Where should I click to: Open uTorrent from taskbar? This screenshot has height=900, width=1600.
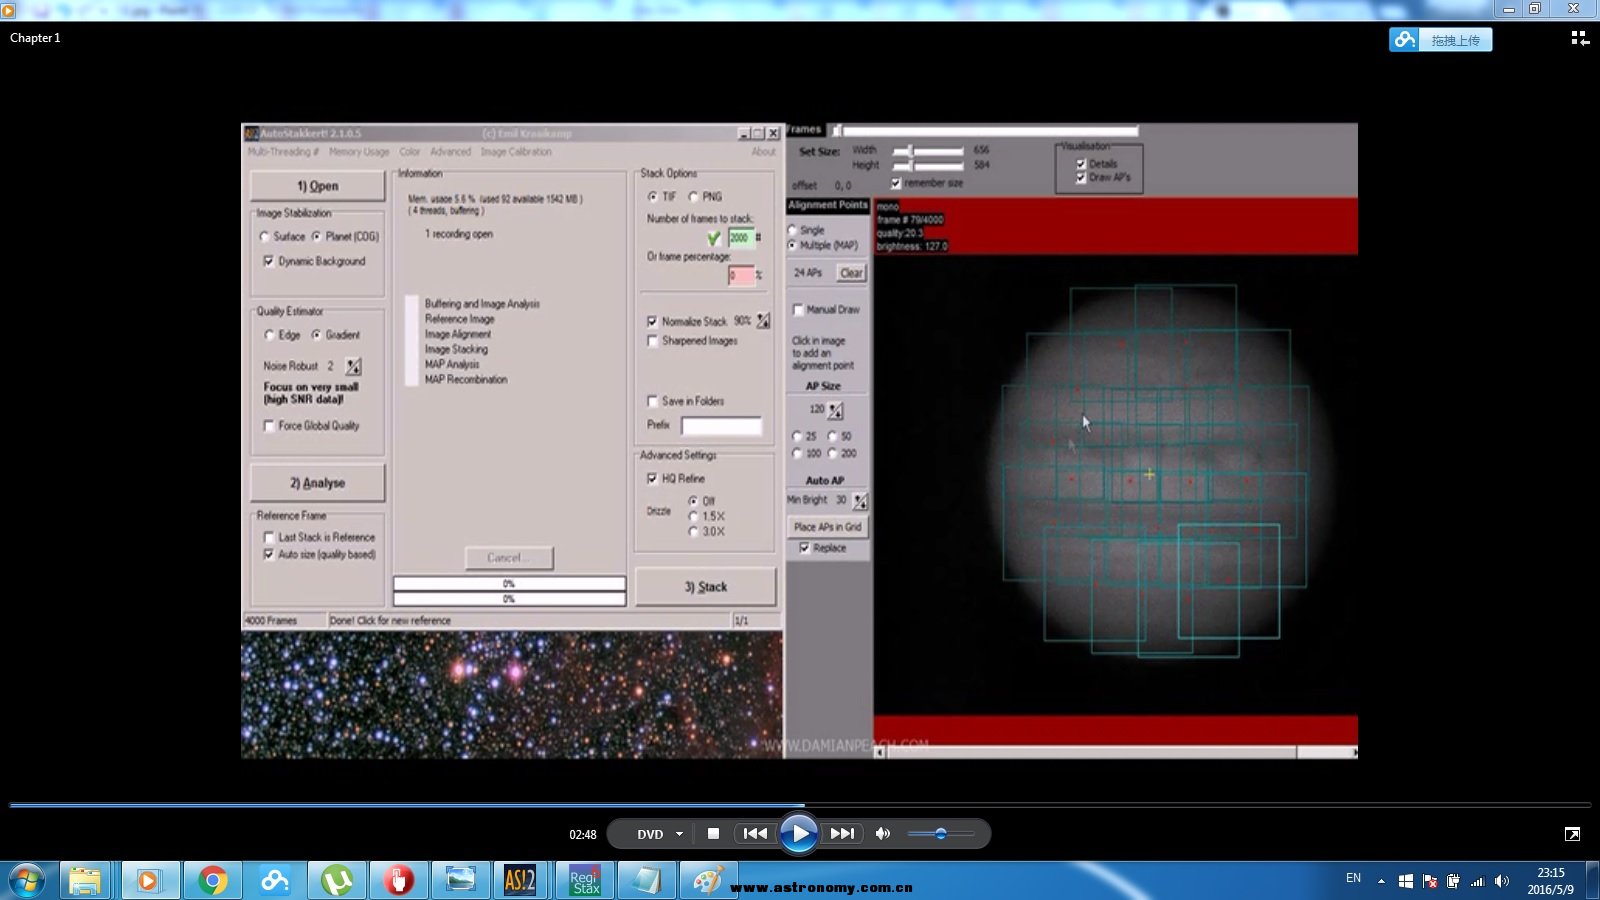[x=337, y=881]
